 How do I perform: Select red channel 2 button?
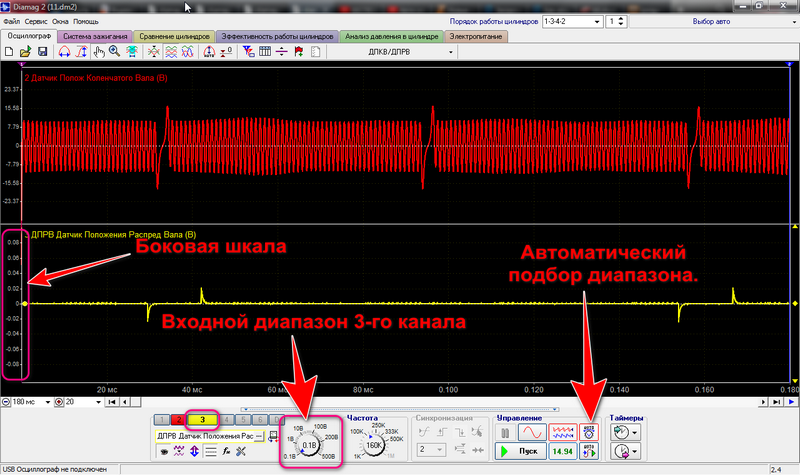[x=179, y=420]
